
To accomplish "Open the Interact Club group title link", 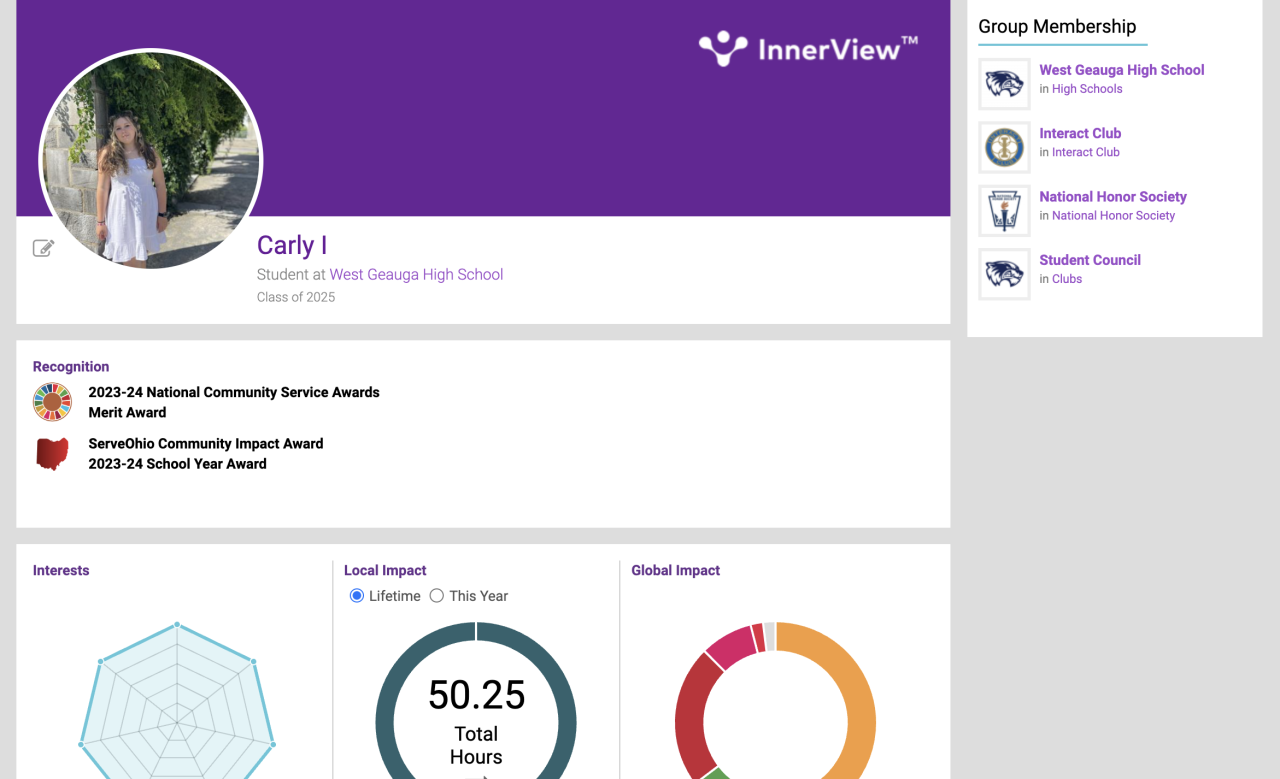I will [1080, 133].
